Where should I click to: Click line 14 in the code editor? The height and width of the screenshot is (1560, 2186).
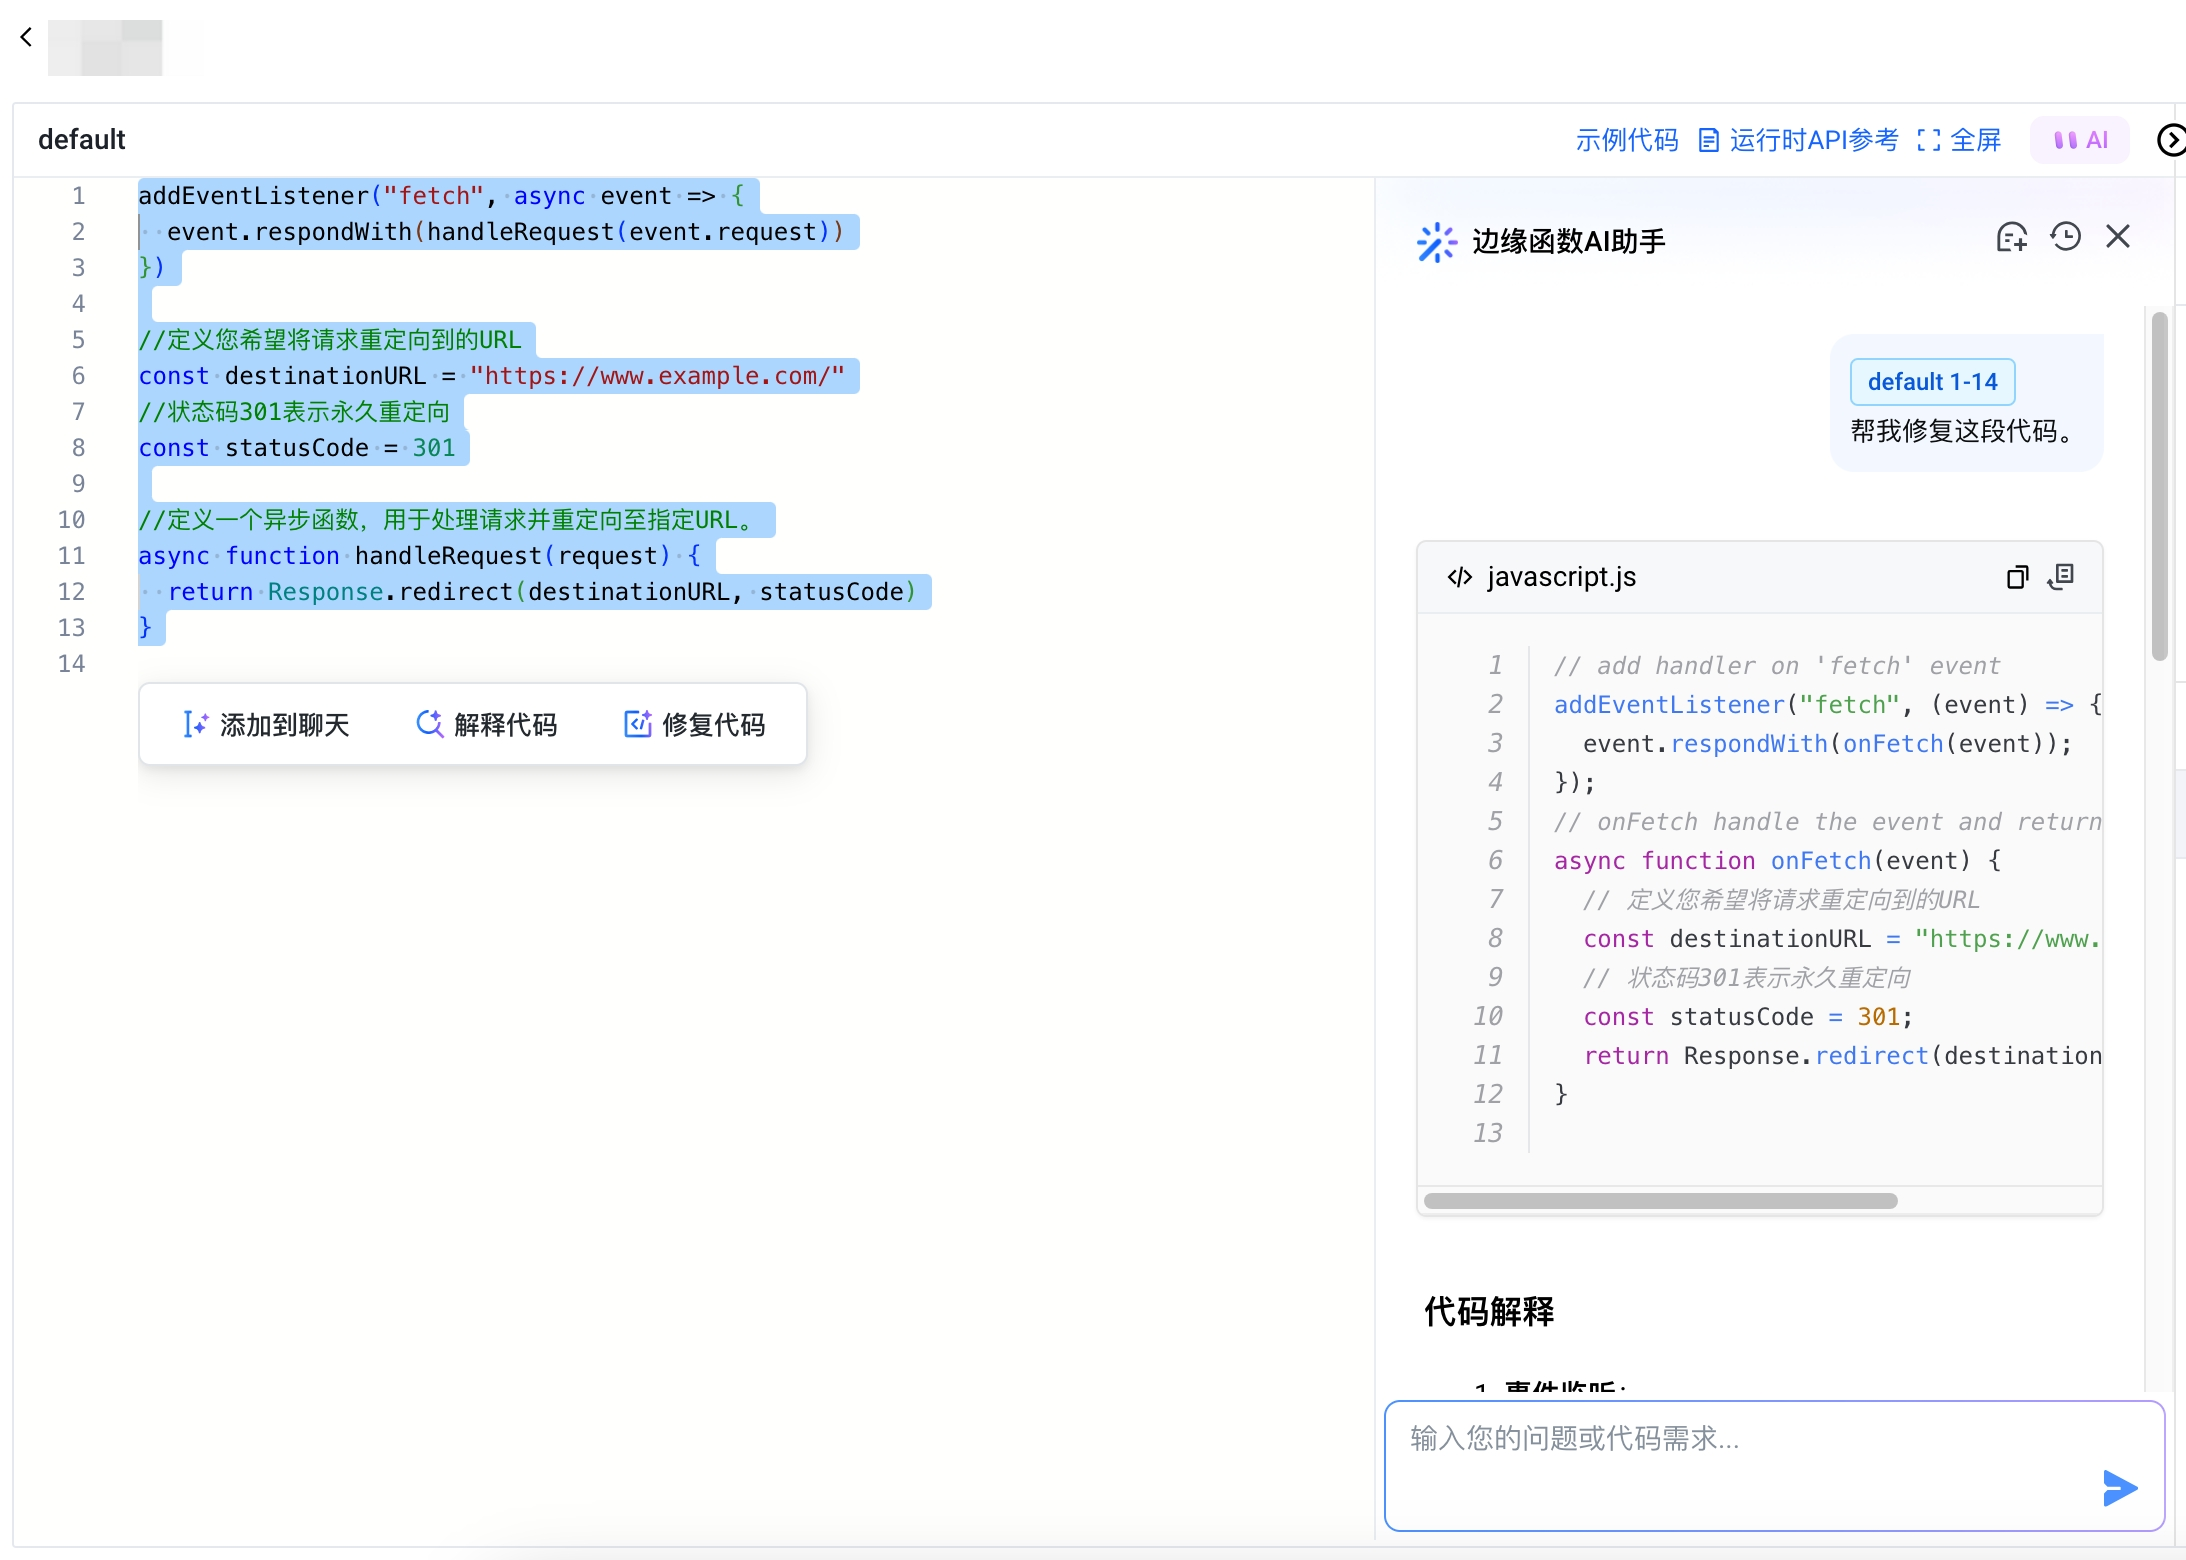(400, 664)
